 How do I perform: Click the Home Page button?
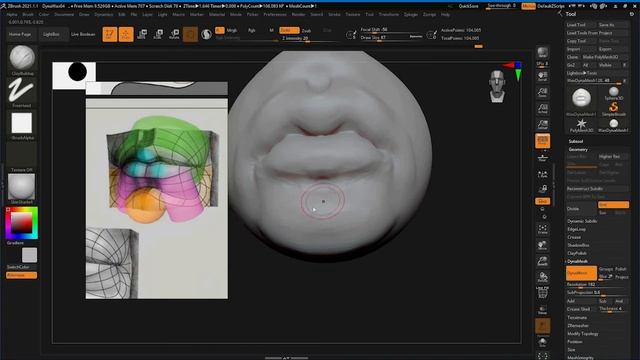tap(20, 34)
